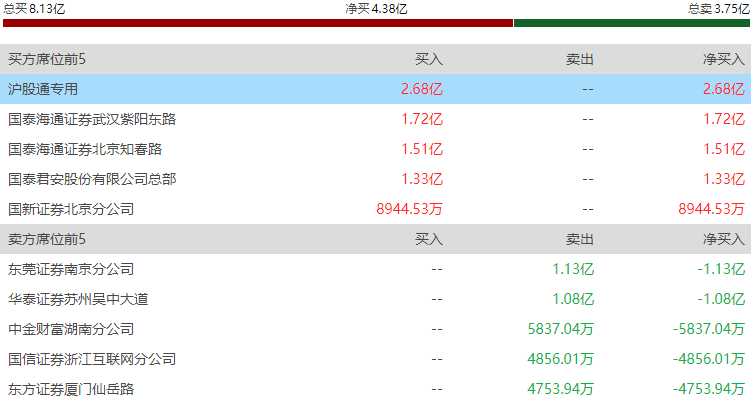Select 国泰海通证券武汉紫阳东路 seat name
751x397 pixels.
click(x=92, y=119)
